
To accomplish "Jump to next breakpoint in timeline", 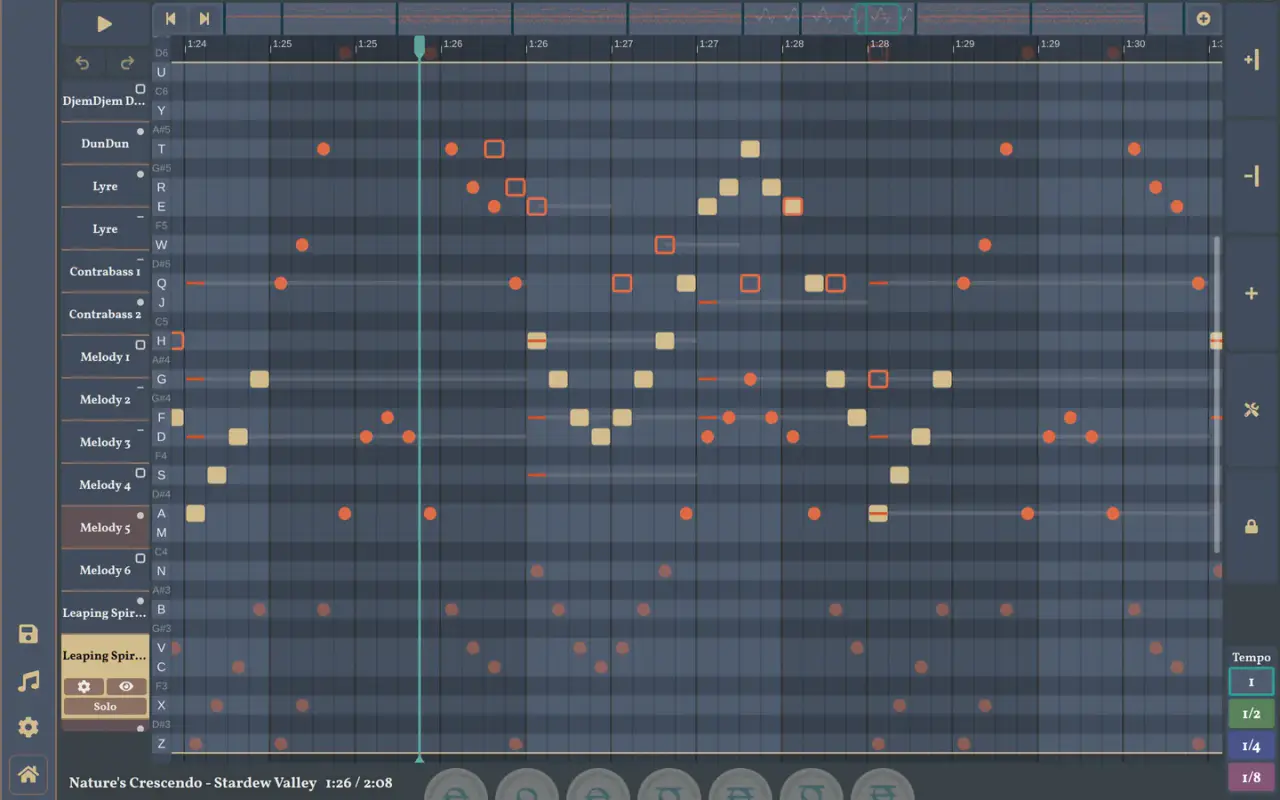I will point(204,19).
